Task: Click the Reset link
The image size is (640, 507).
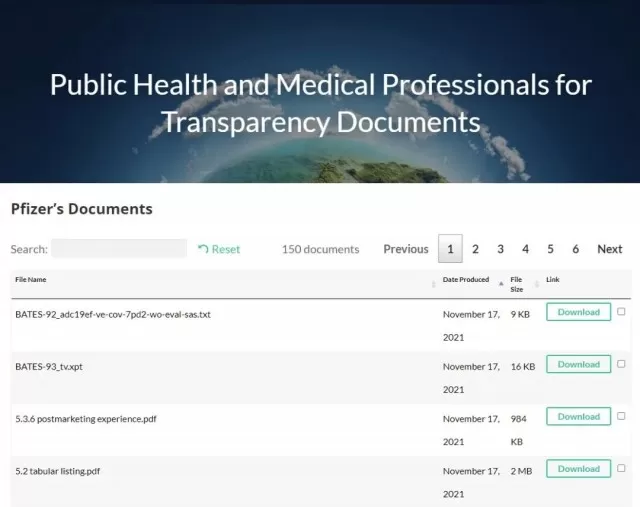Action: point(219,249)
